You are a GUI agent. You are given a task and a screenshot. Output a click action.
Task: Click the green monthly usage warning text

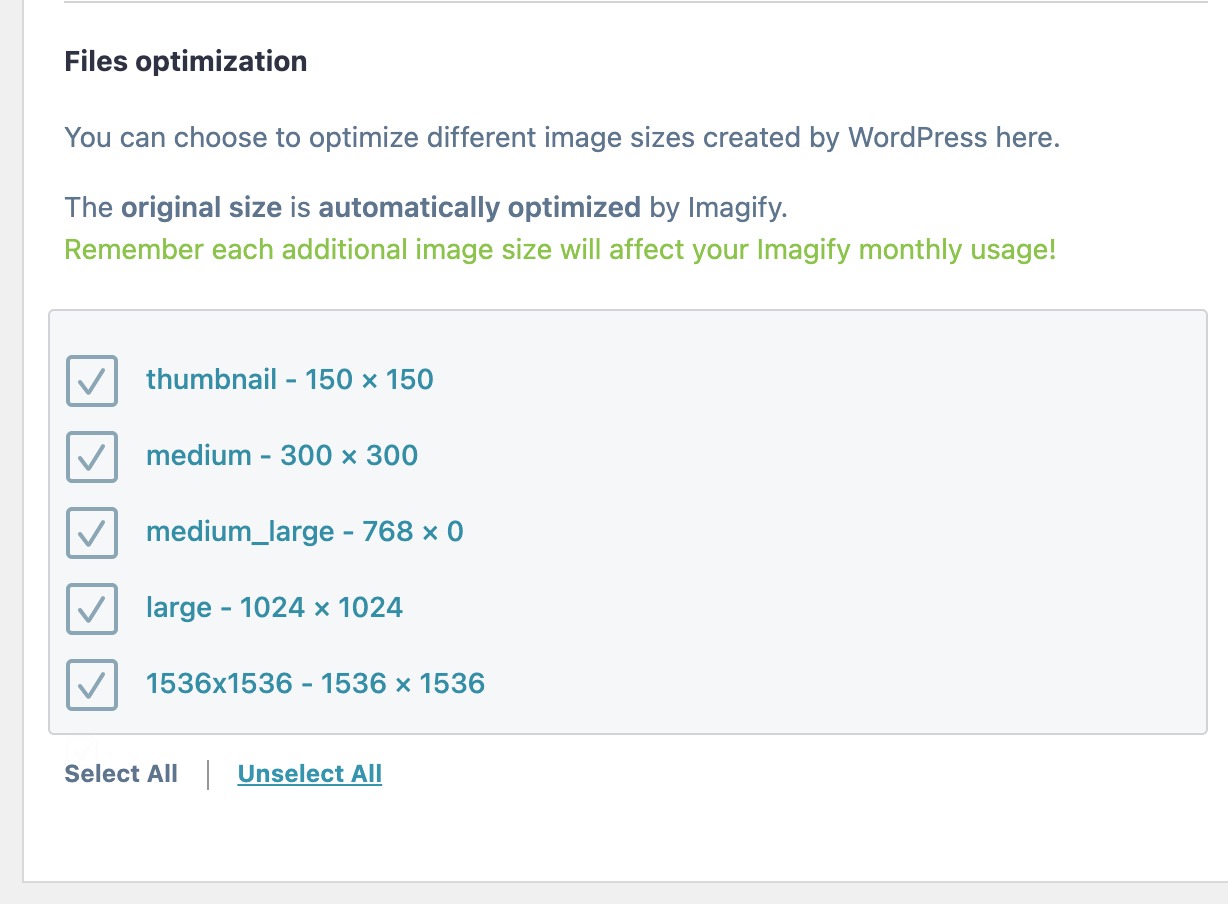[x=560, y=249]
